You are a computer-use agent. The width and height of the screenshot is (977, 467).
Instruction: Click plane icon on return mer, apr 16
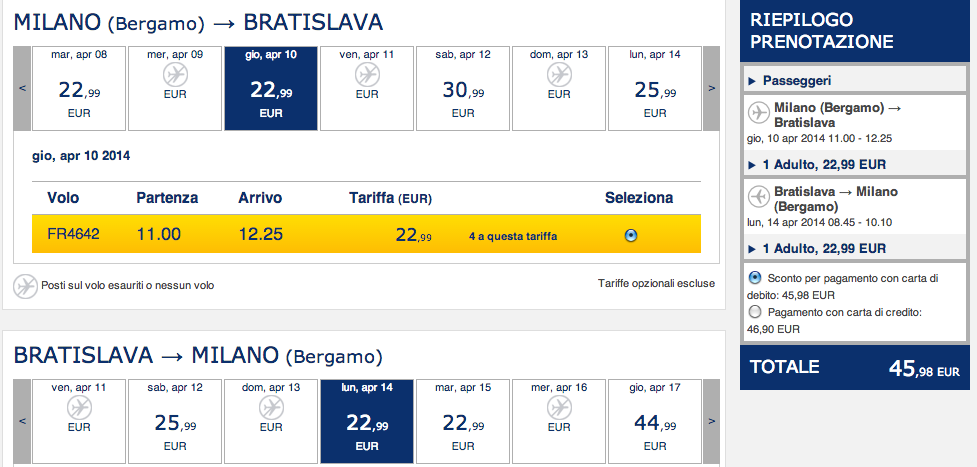point(560,407)
